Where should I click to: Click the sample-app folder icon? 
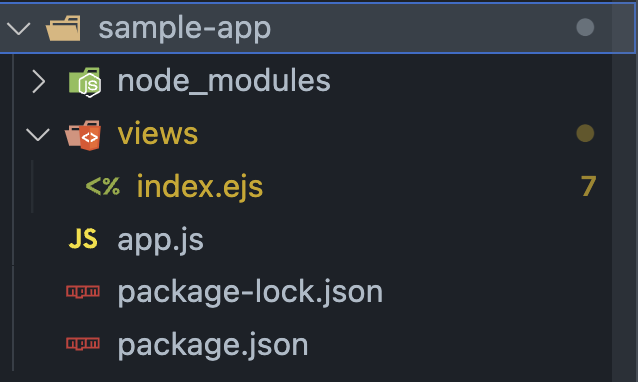[x=63, y=28]
